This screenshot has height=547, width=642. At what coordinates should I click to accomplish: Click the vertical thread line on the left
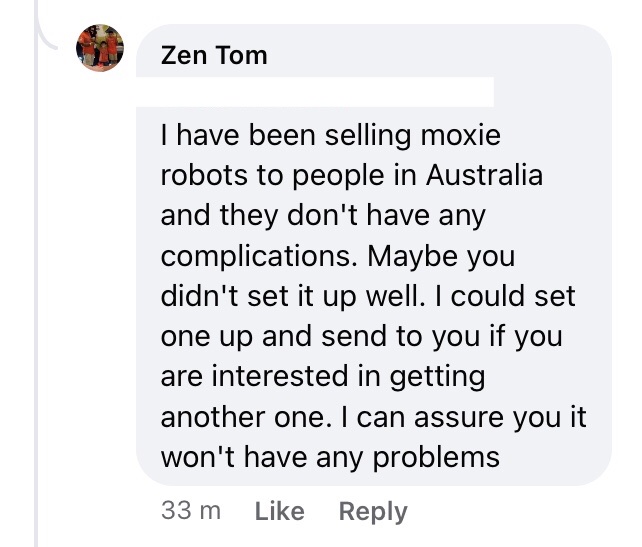[x=37, y=300]
